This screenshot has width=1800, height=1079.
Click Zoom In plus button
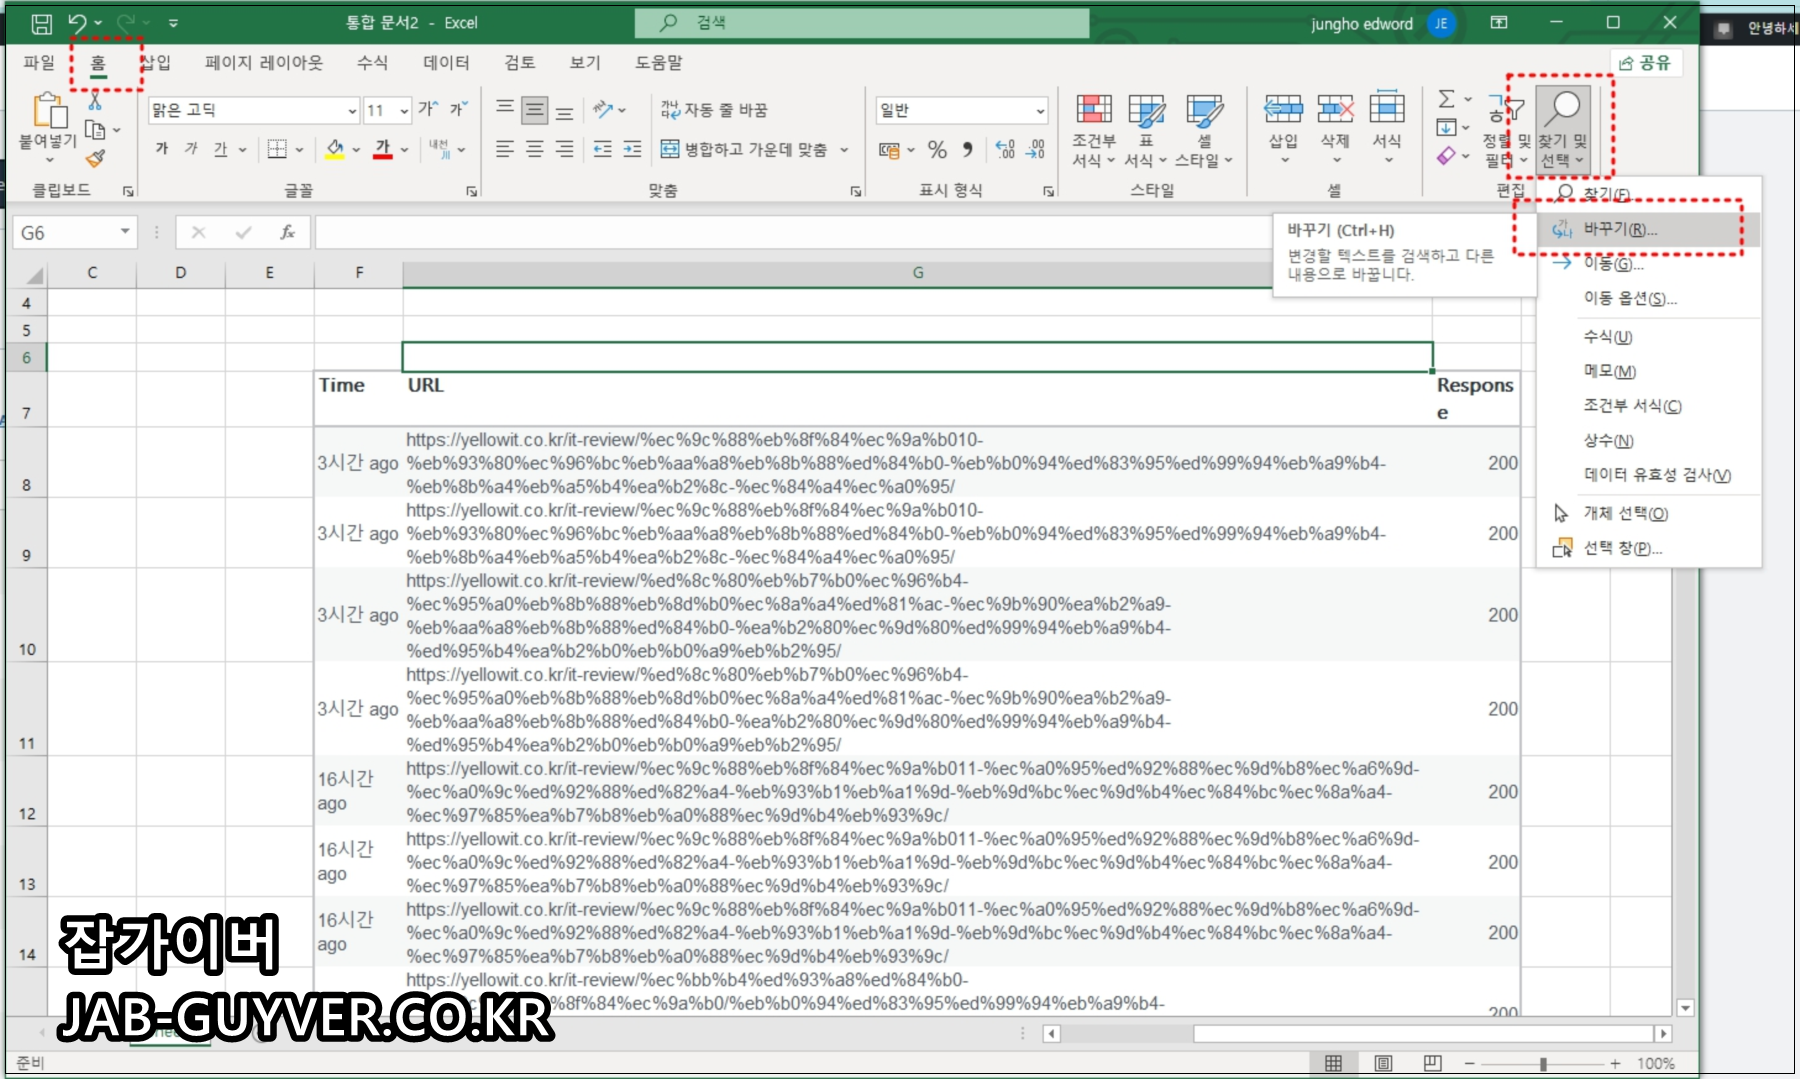(1615, 1063)
